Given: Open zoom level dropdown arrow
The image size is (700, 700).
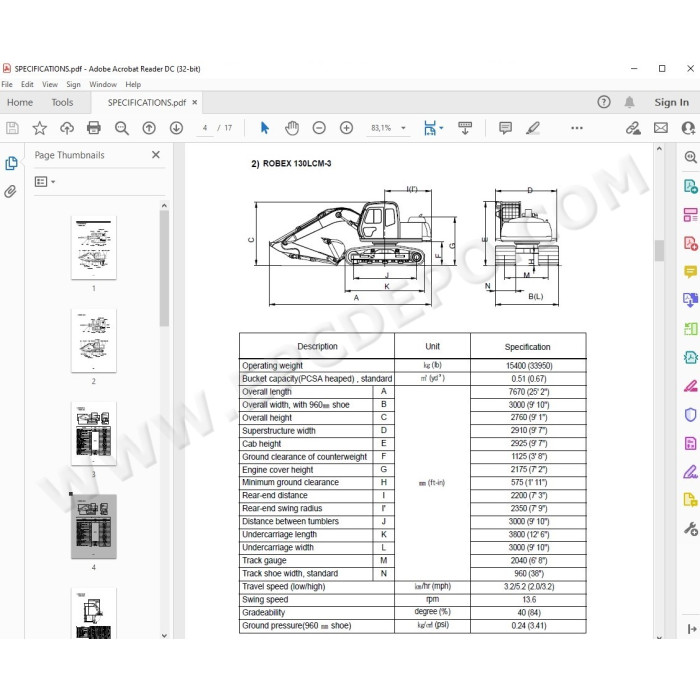Looking at the screenshot, I should point(404,128).
